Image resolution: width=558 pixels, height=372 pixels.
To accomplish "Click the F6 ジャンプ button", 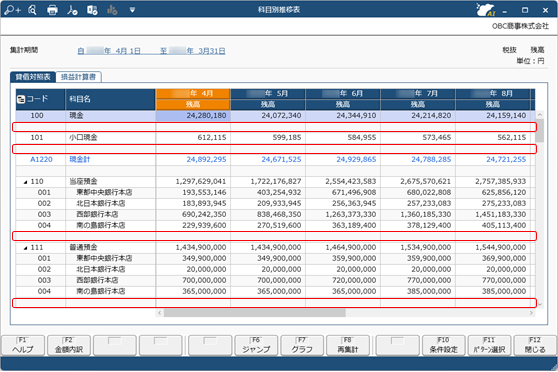I will [x=256, y=345].
